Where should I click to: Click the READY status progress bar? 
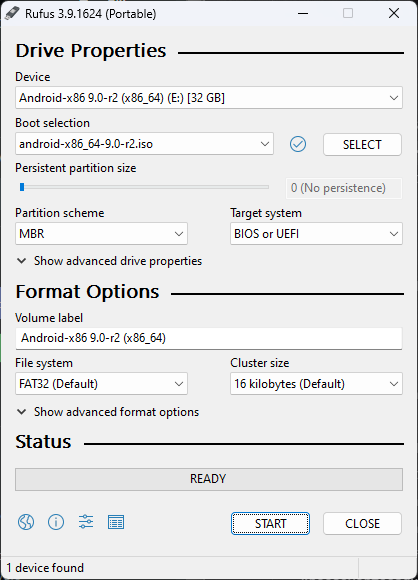tap(209, 479)
